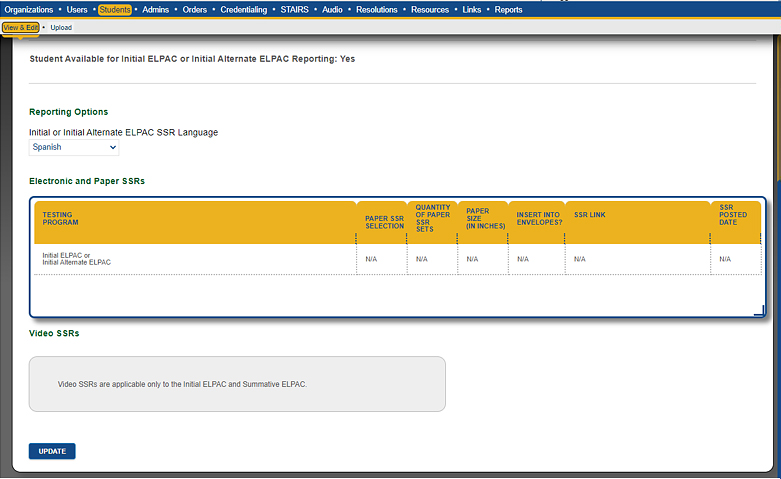Screen dimensions: 781x479
Task: Click the Initial ELPAC or Initial Alternate ELPAC row
Action: [x=397, y=259]
